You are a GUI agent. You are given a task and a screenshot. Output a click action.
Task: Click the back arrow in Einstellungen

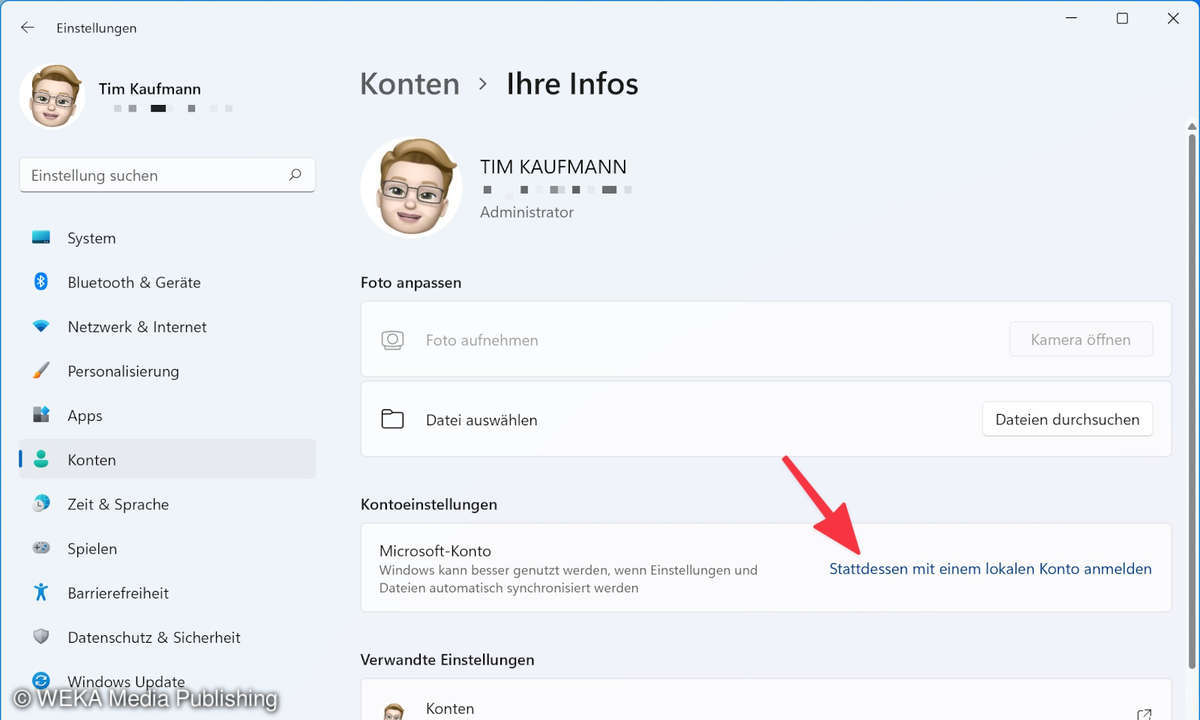[x=27, y=27]
